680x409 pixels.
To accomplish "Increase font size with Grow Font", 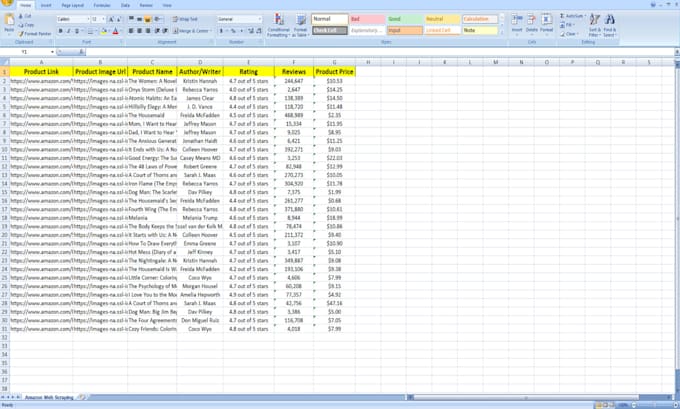I will pos(111,19).
